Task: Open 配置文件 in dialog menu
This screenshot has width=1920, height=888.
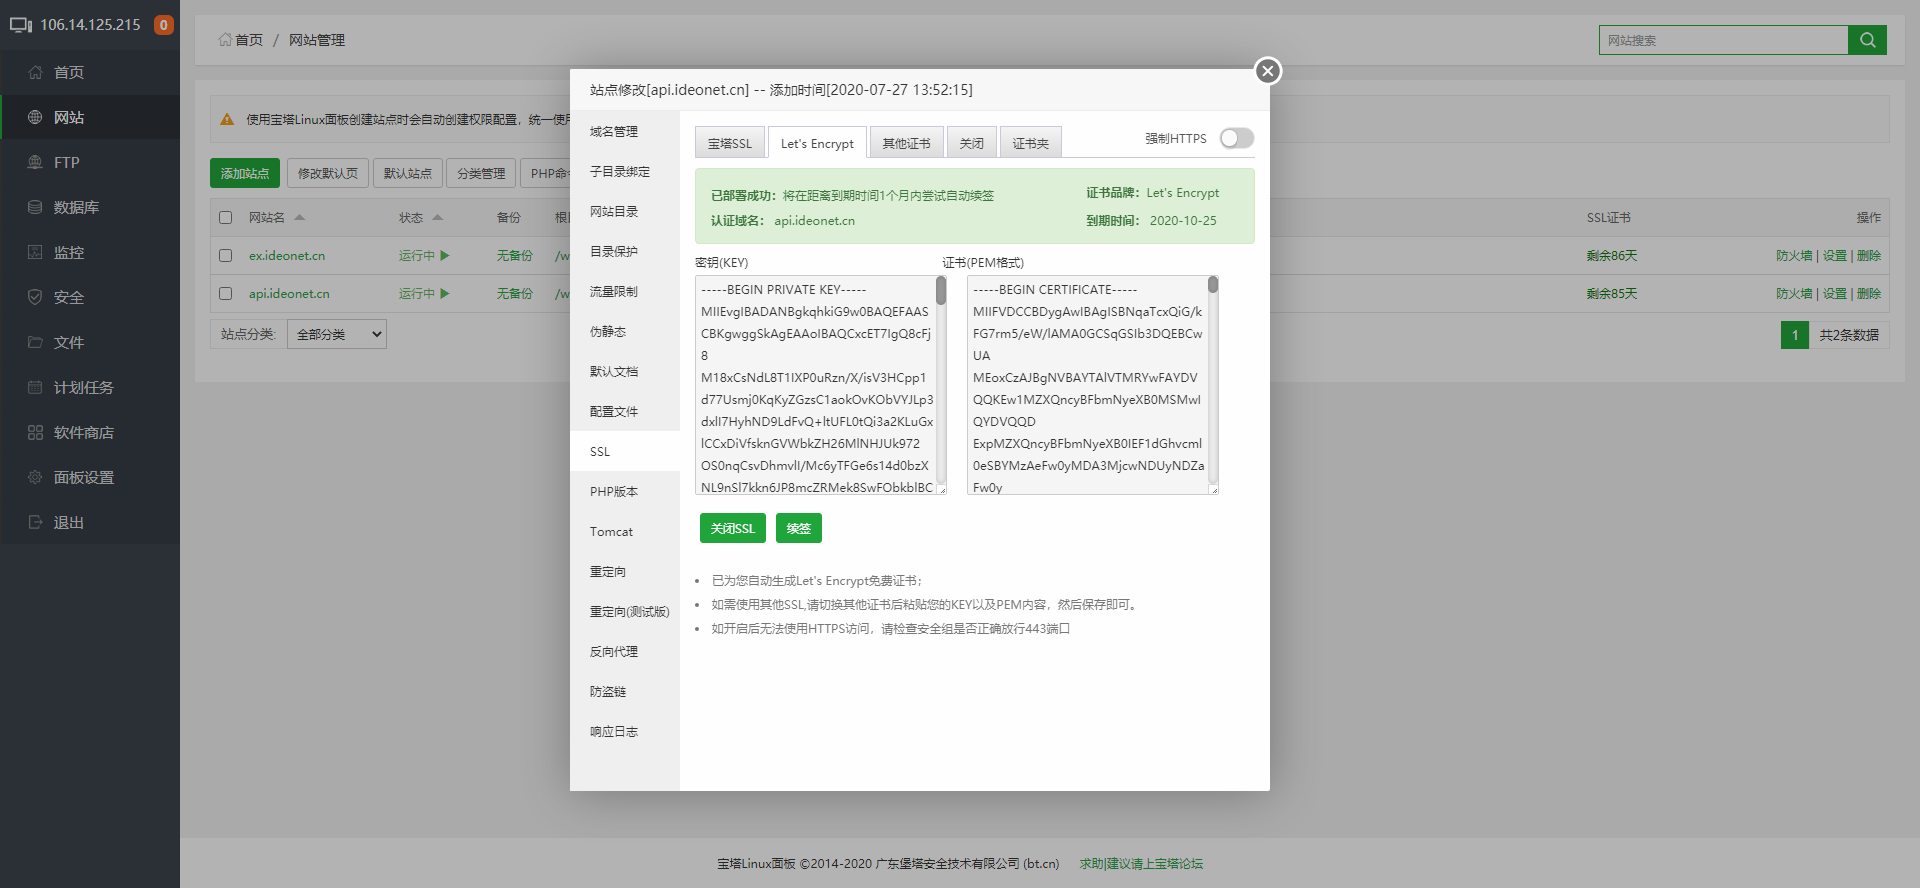Action: point(625,411)
